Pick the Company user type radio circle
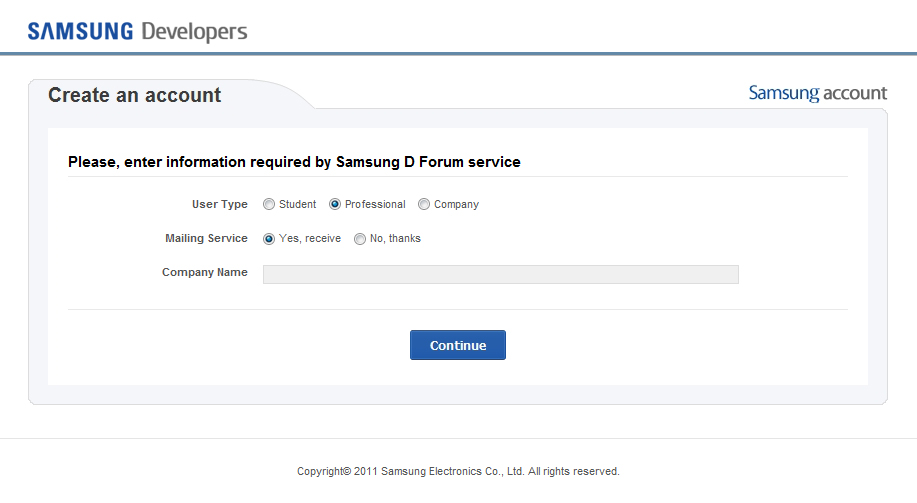 (x=424, y=204)
